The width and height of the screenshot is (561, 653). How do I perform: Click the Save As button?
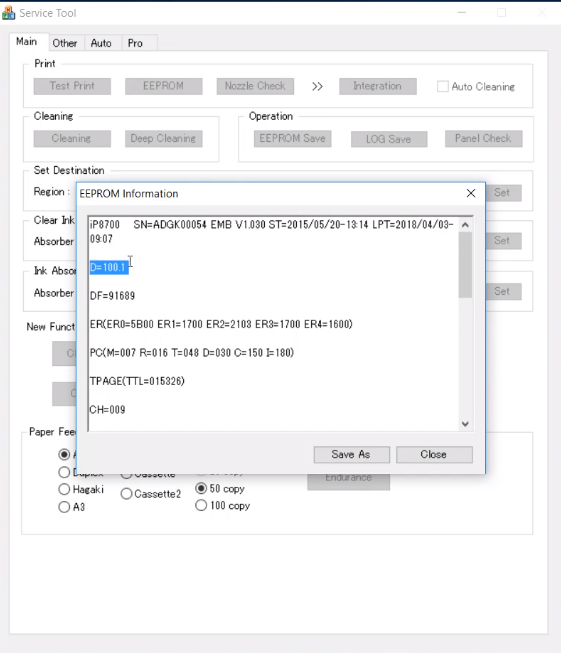(x=352, y=454)
